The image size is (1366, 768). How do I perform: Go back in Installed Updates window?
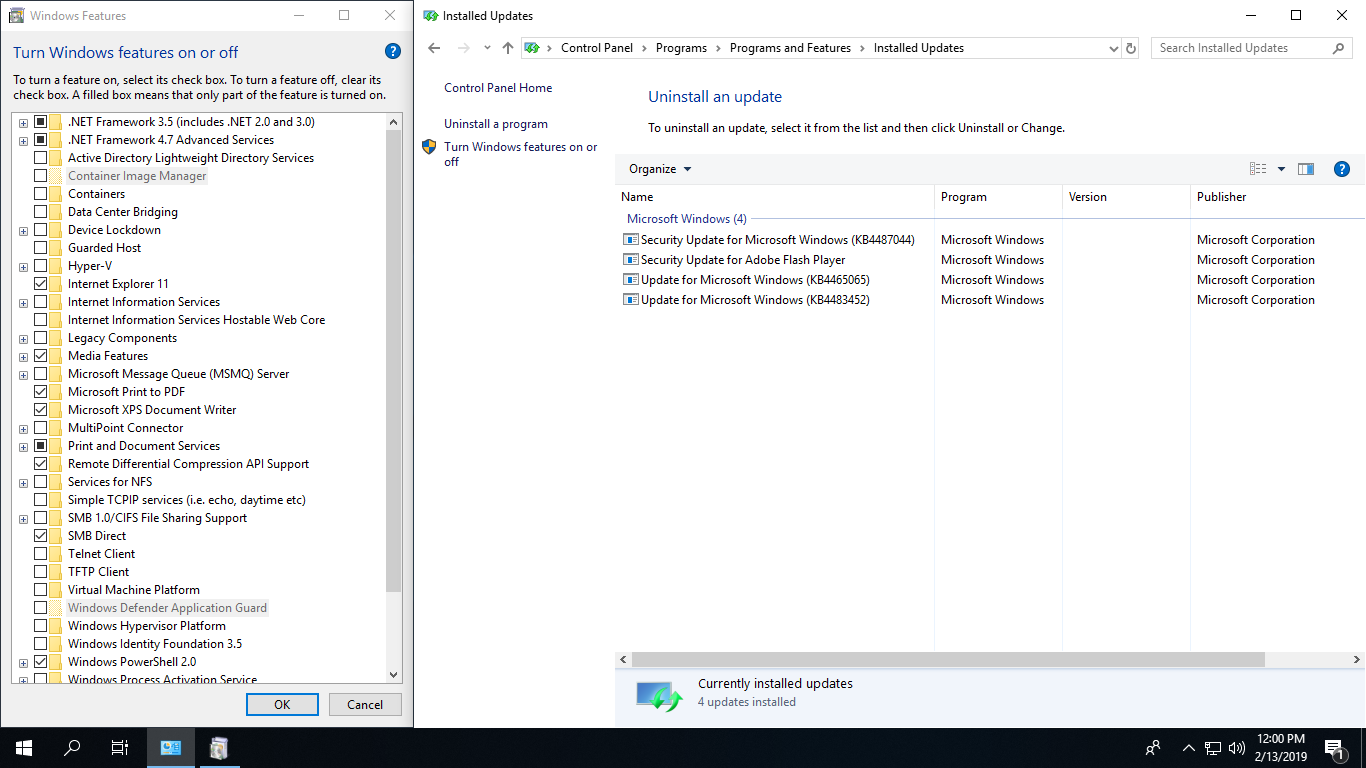[x=434, y=48]
